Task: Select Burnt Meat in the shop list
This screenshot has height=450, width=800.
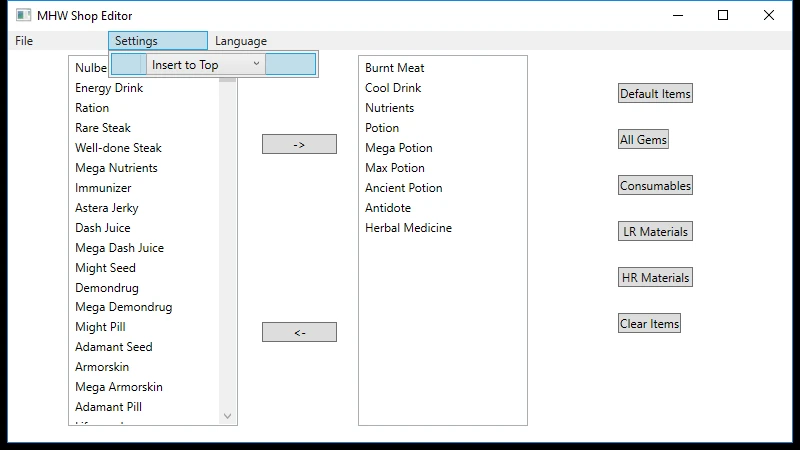Action: [x=394, y=68]
